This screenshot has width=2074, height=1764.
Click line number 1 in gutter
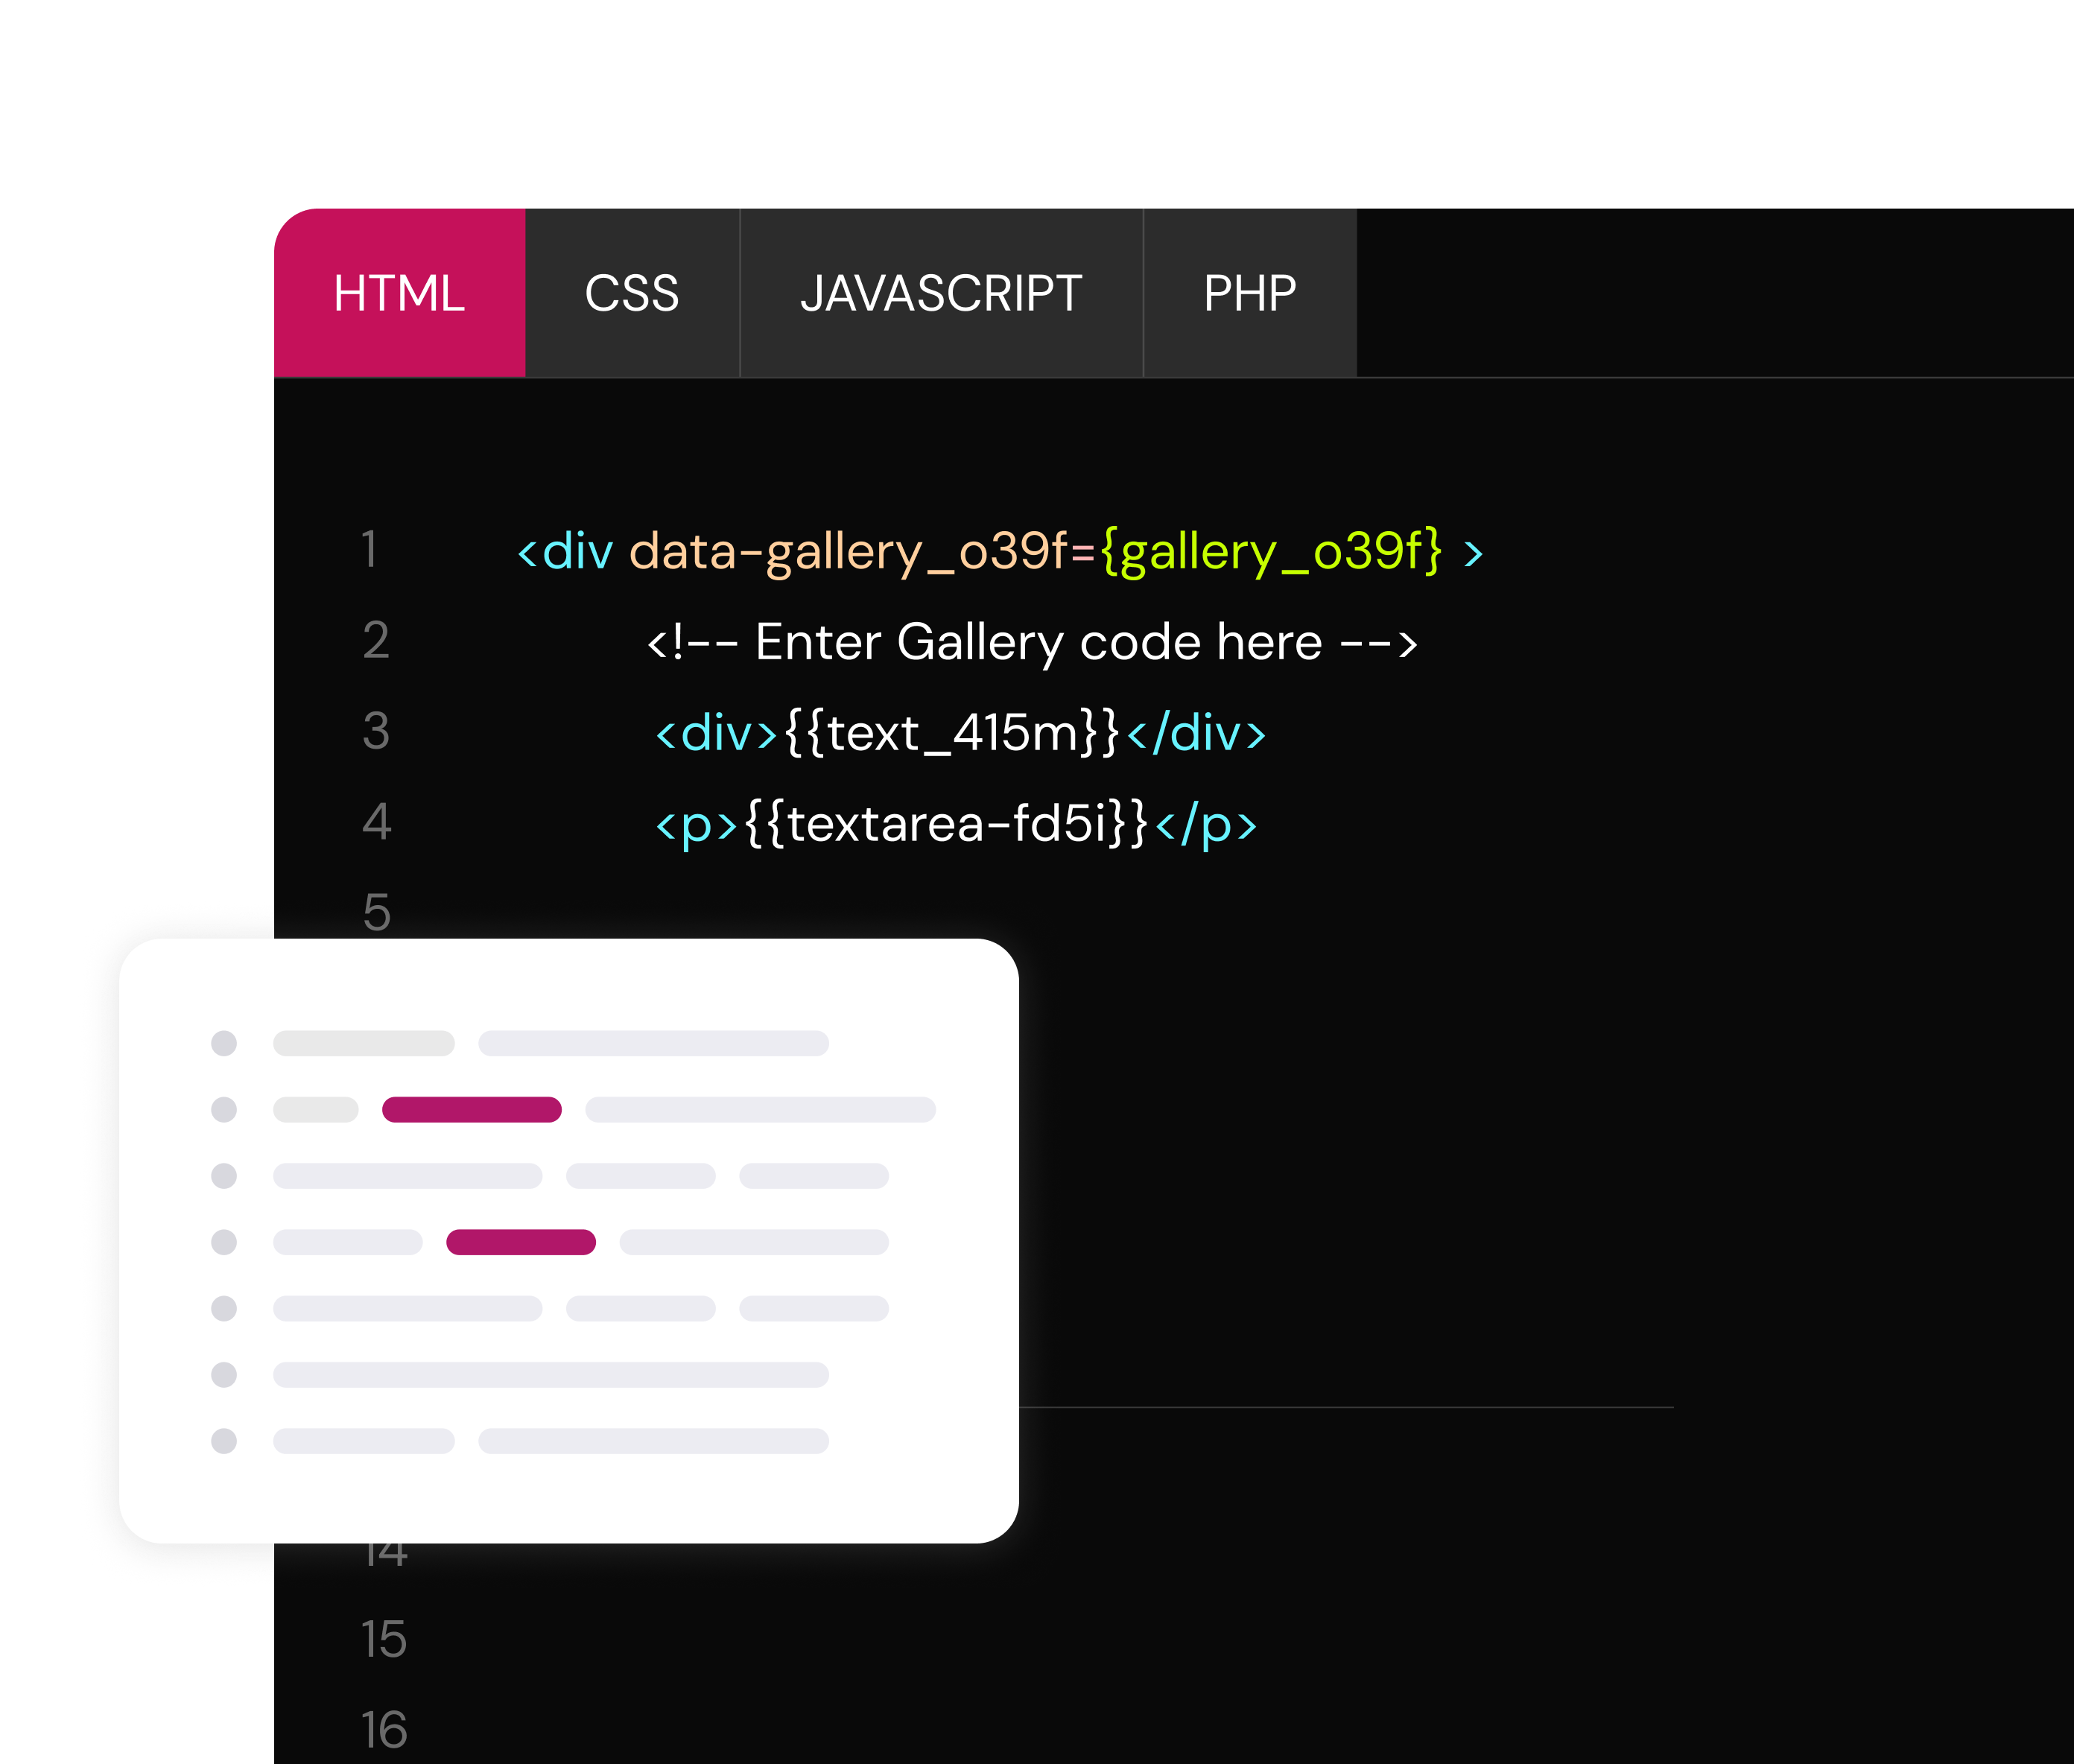[371, 550]
